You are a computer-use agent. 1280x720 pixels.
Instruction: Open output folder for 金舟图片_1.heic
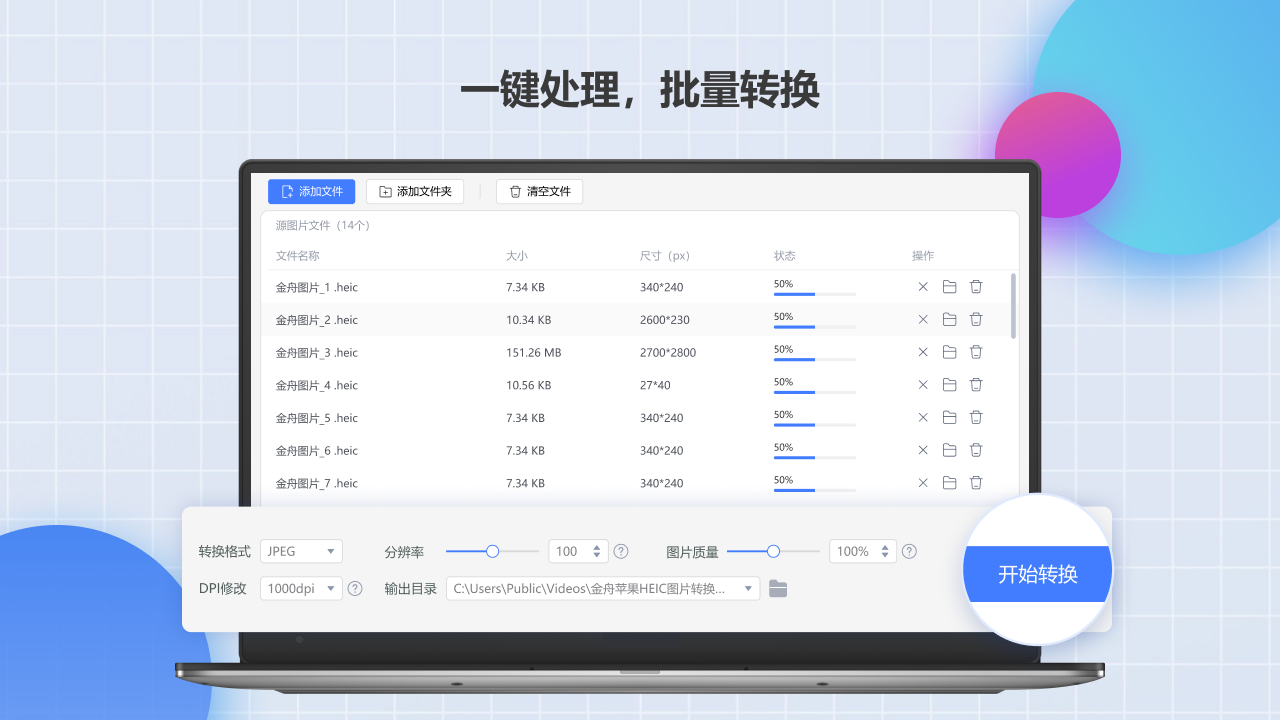point(949,286)
